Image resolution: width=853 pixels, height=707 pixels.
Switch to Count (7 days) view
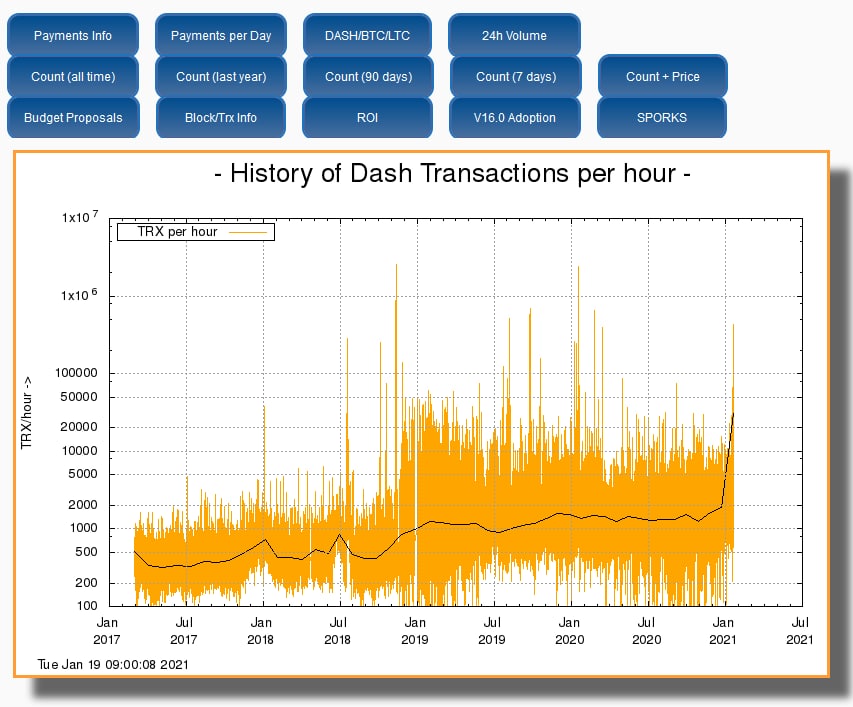tap(516, 77)
